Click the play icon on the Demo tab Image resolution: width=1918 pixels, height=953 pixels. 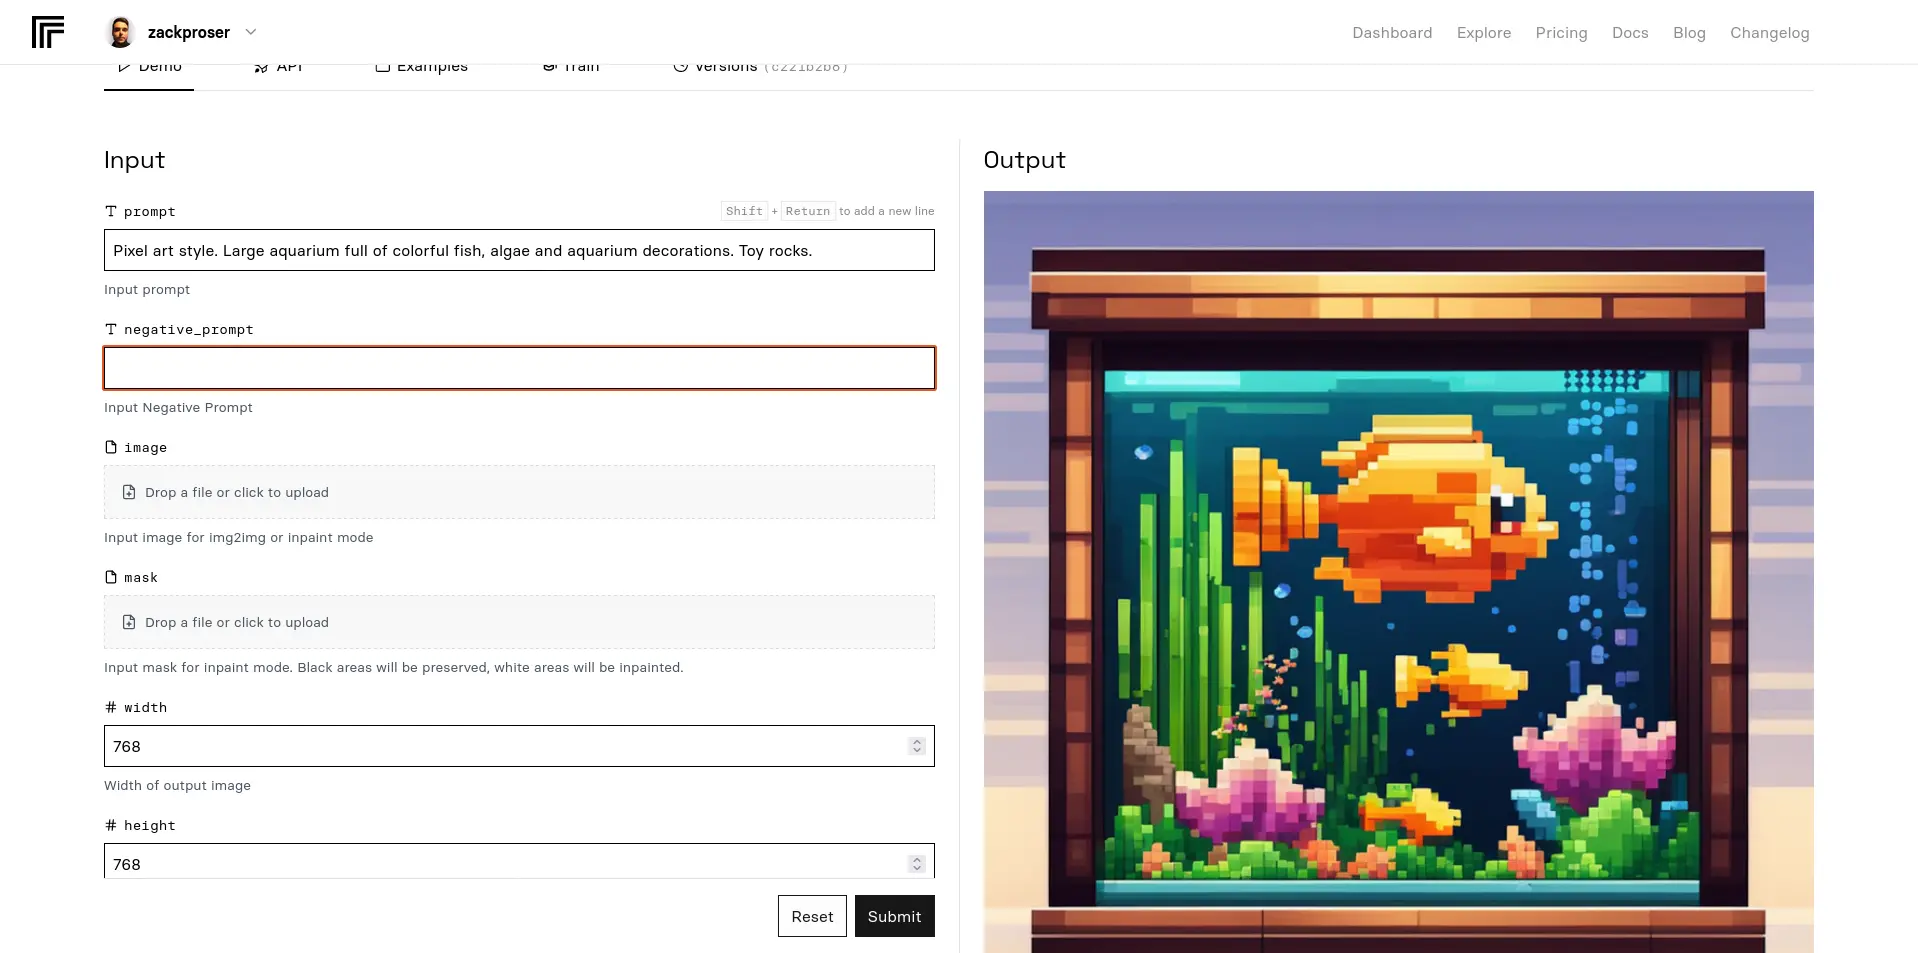(124, 68)
